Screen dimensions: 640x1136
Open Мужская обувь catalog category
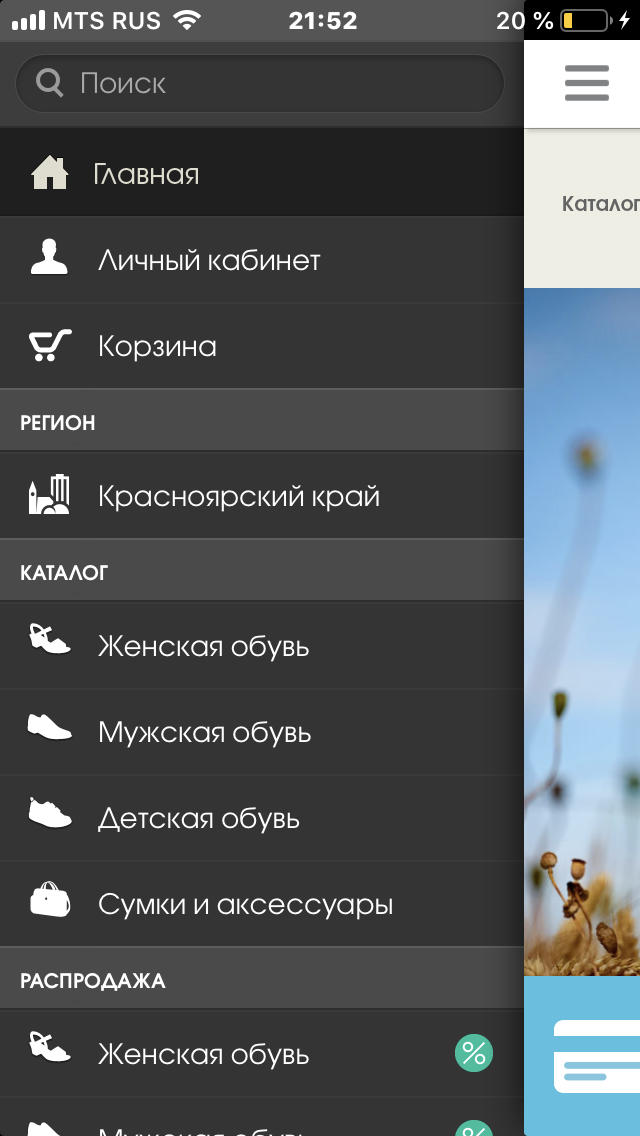click(x=205, y=733)
